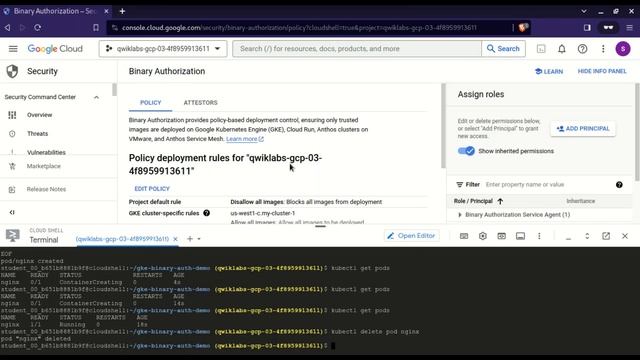Open Release Notes in the sidebar
Viewport: 640px width, 360px height.
coord(46,189)
